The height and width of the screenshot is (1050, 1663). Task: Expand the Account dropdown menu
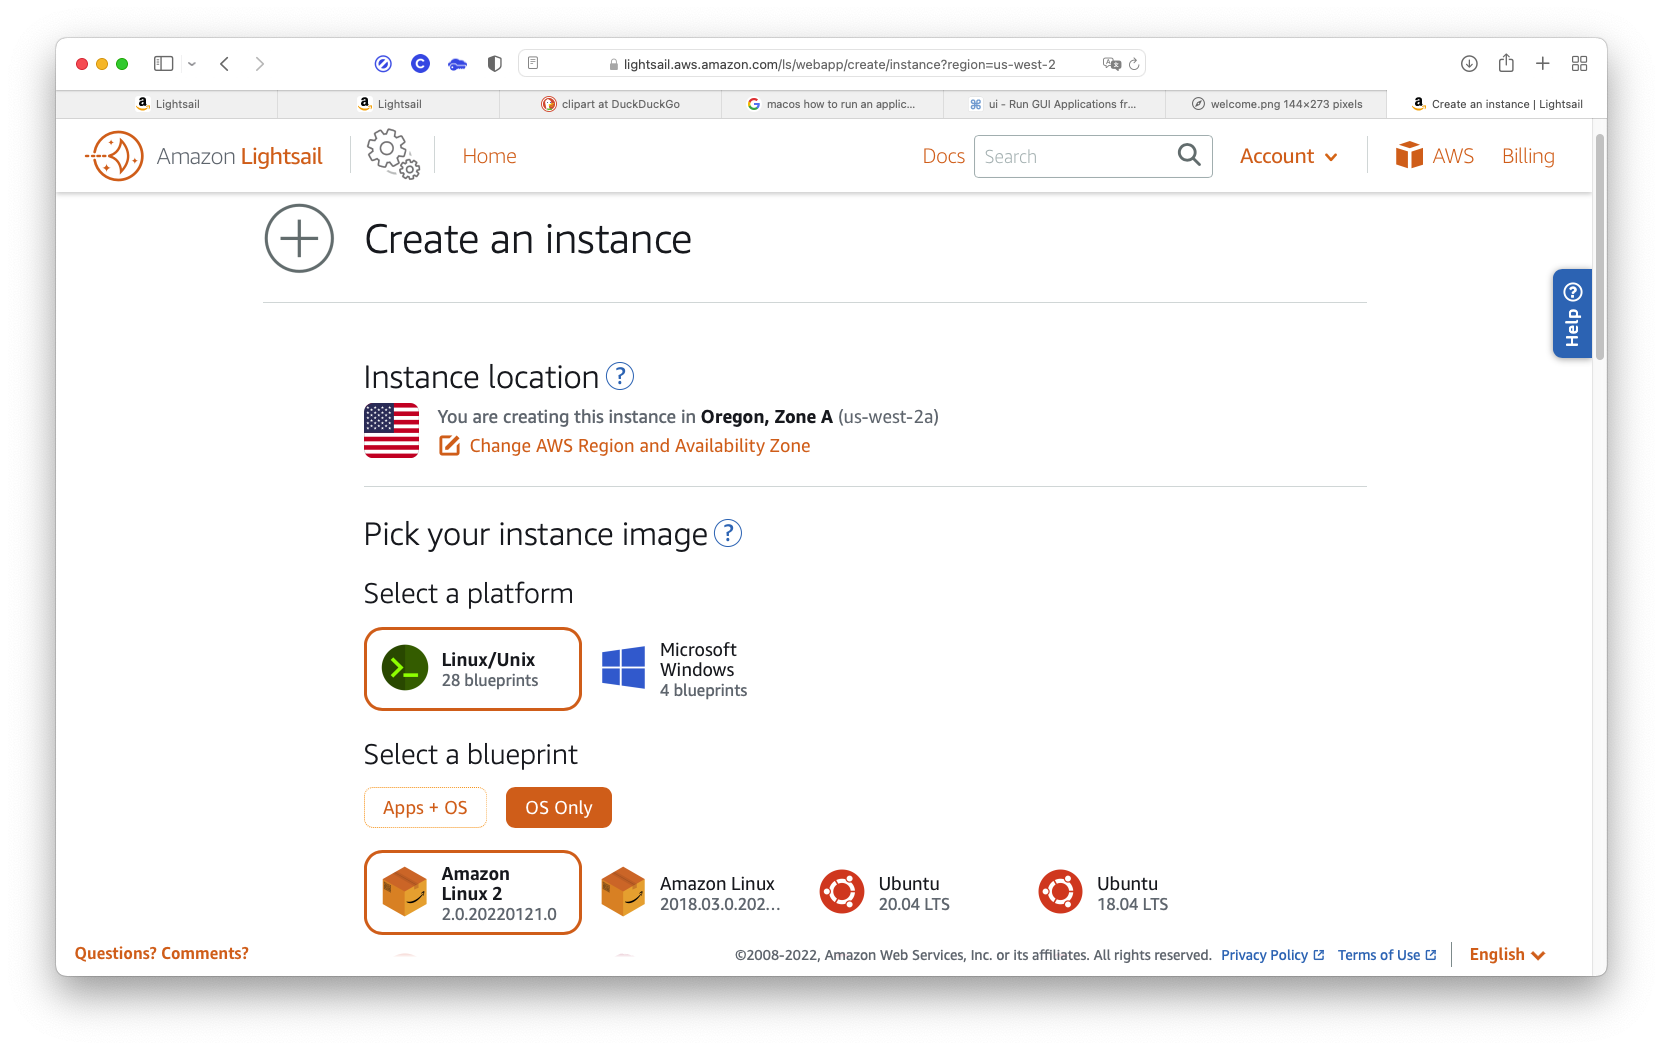click(1288, 156)
